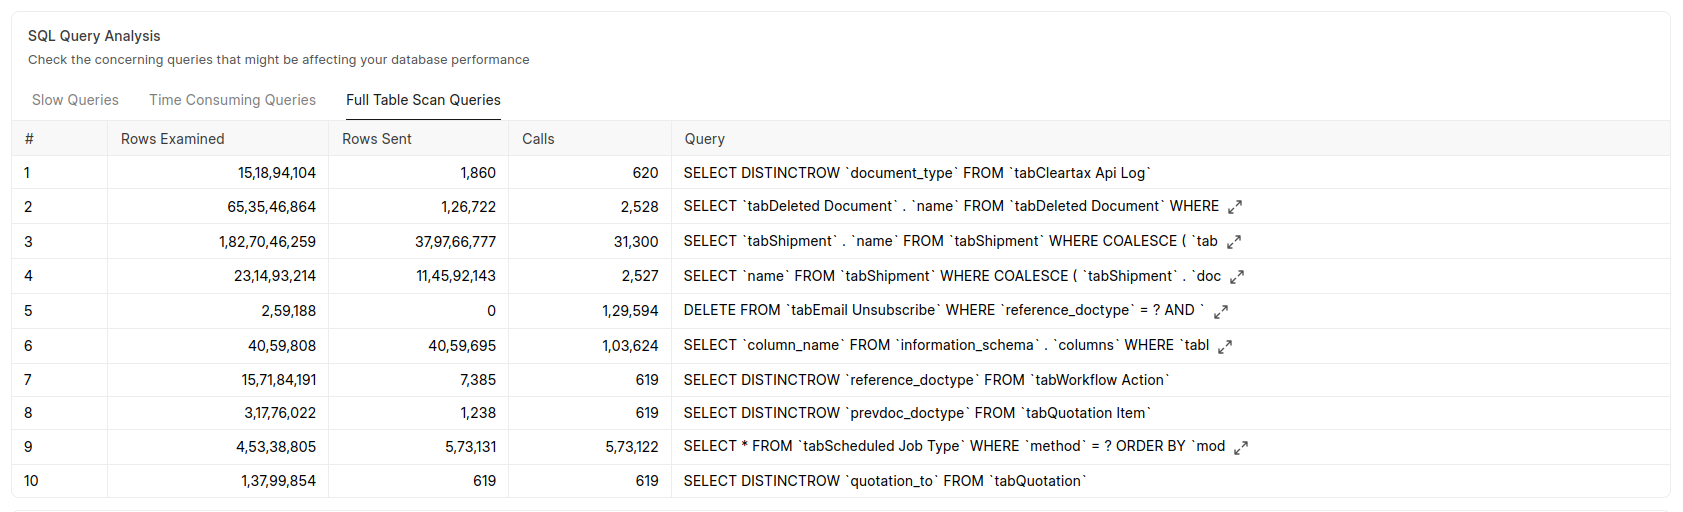1683x512 pixels.
Task: Expand the tabDeleted Document query text
Action: 1235,207
